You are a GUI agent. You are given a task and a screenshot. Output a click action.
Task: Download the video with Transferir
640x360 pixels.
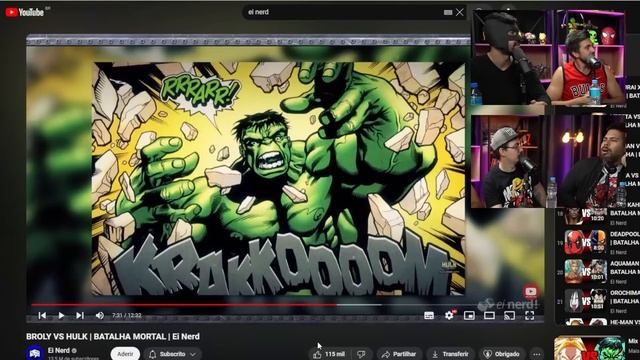point(451,354)
